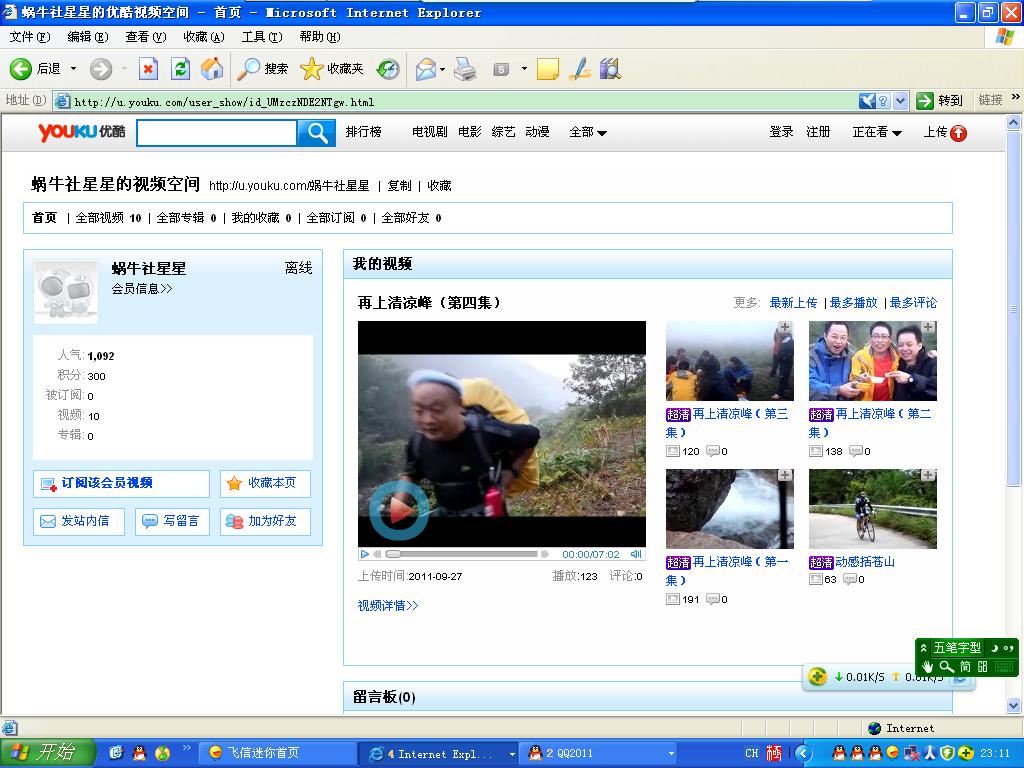Image resolution: width=1024 pixels, height=768 pixels.
Task: Open the IE History toolbar icon
Action: 388,68
